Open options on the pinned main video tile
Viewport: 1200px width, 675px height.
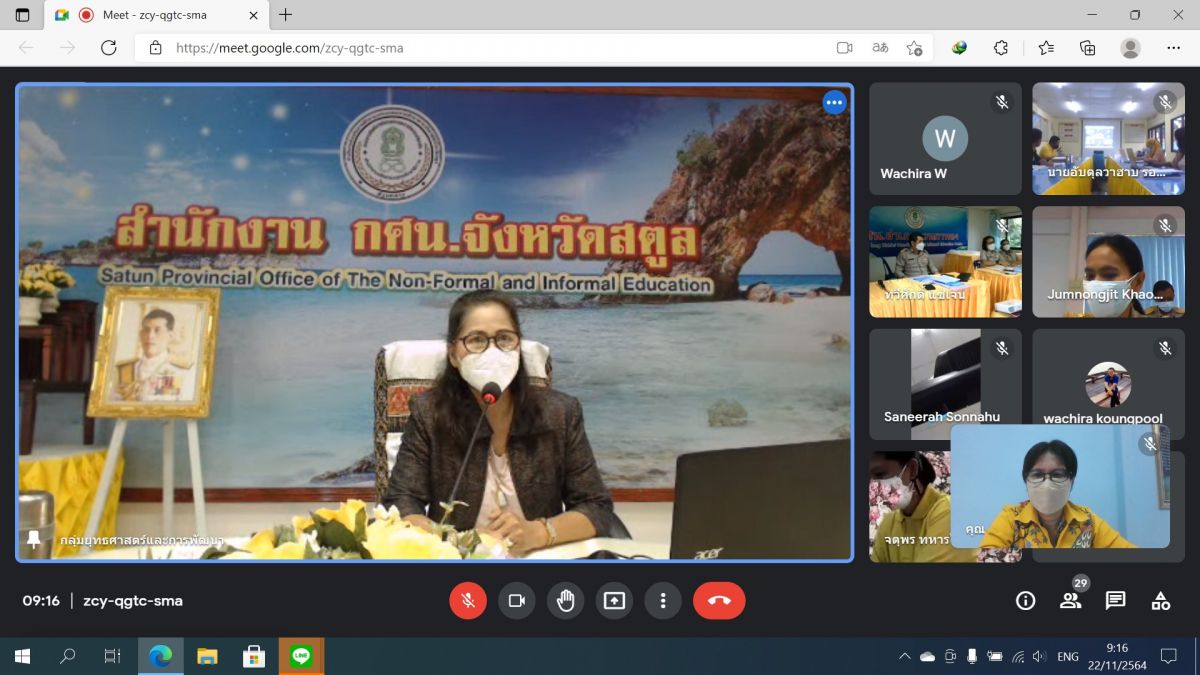pyautogui.click(x=834, y=102)
